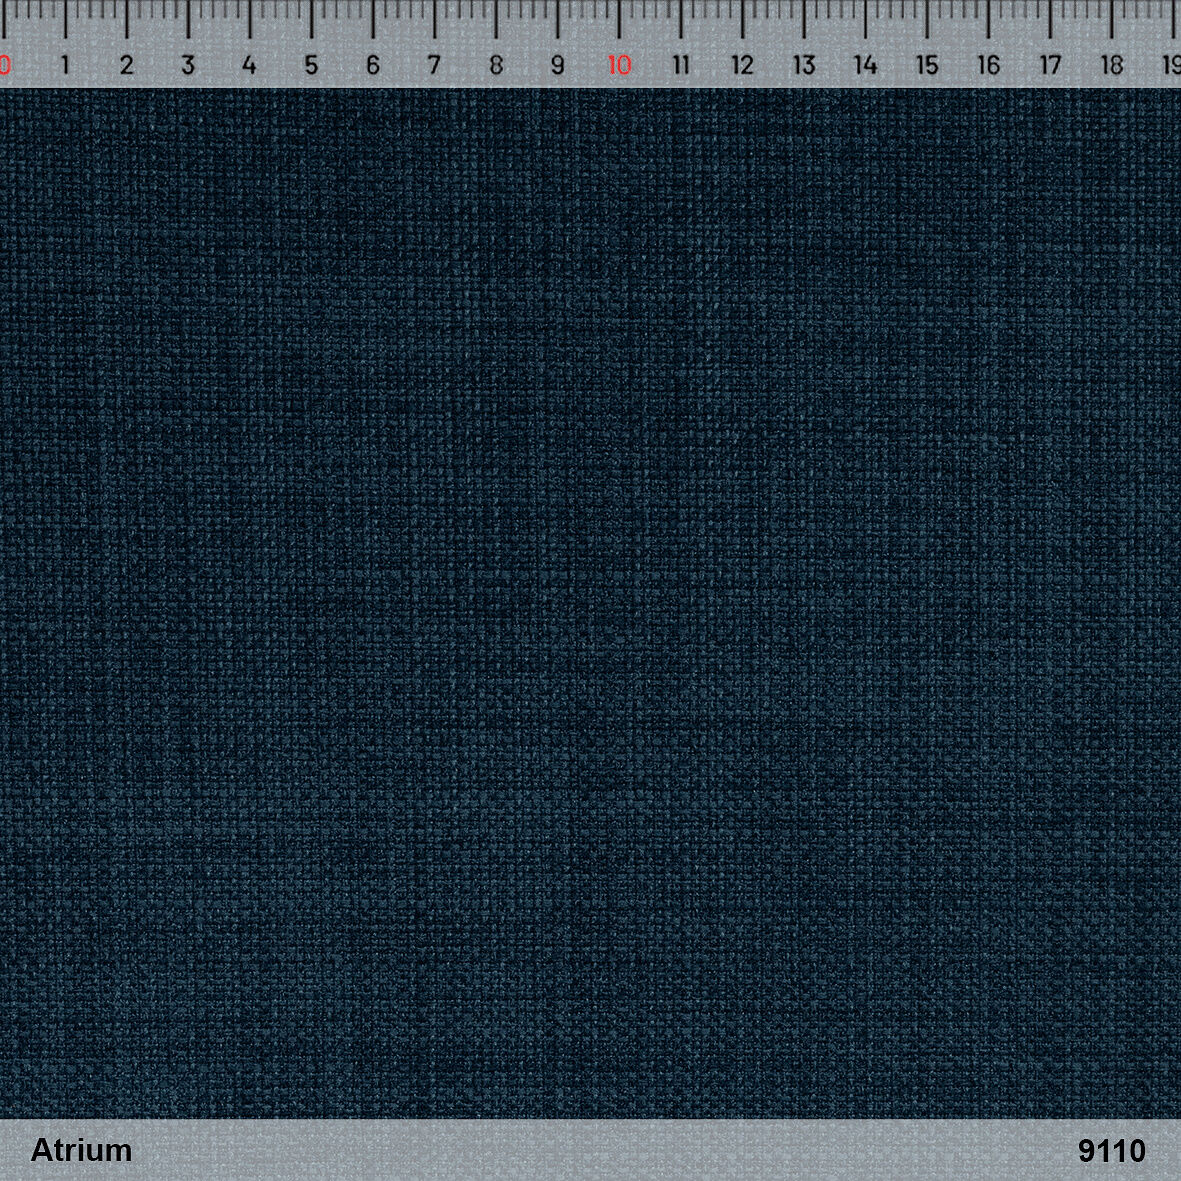
Task: Select the ruler mark labeled 17
Action: (1050, 66)
